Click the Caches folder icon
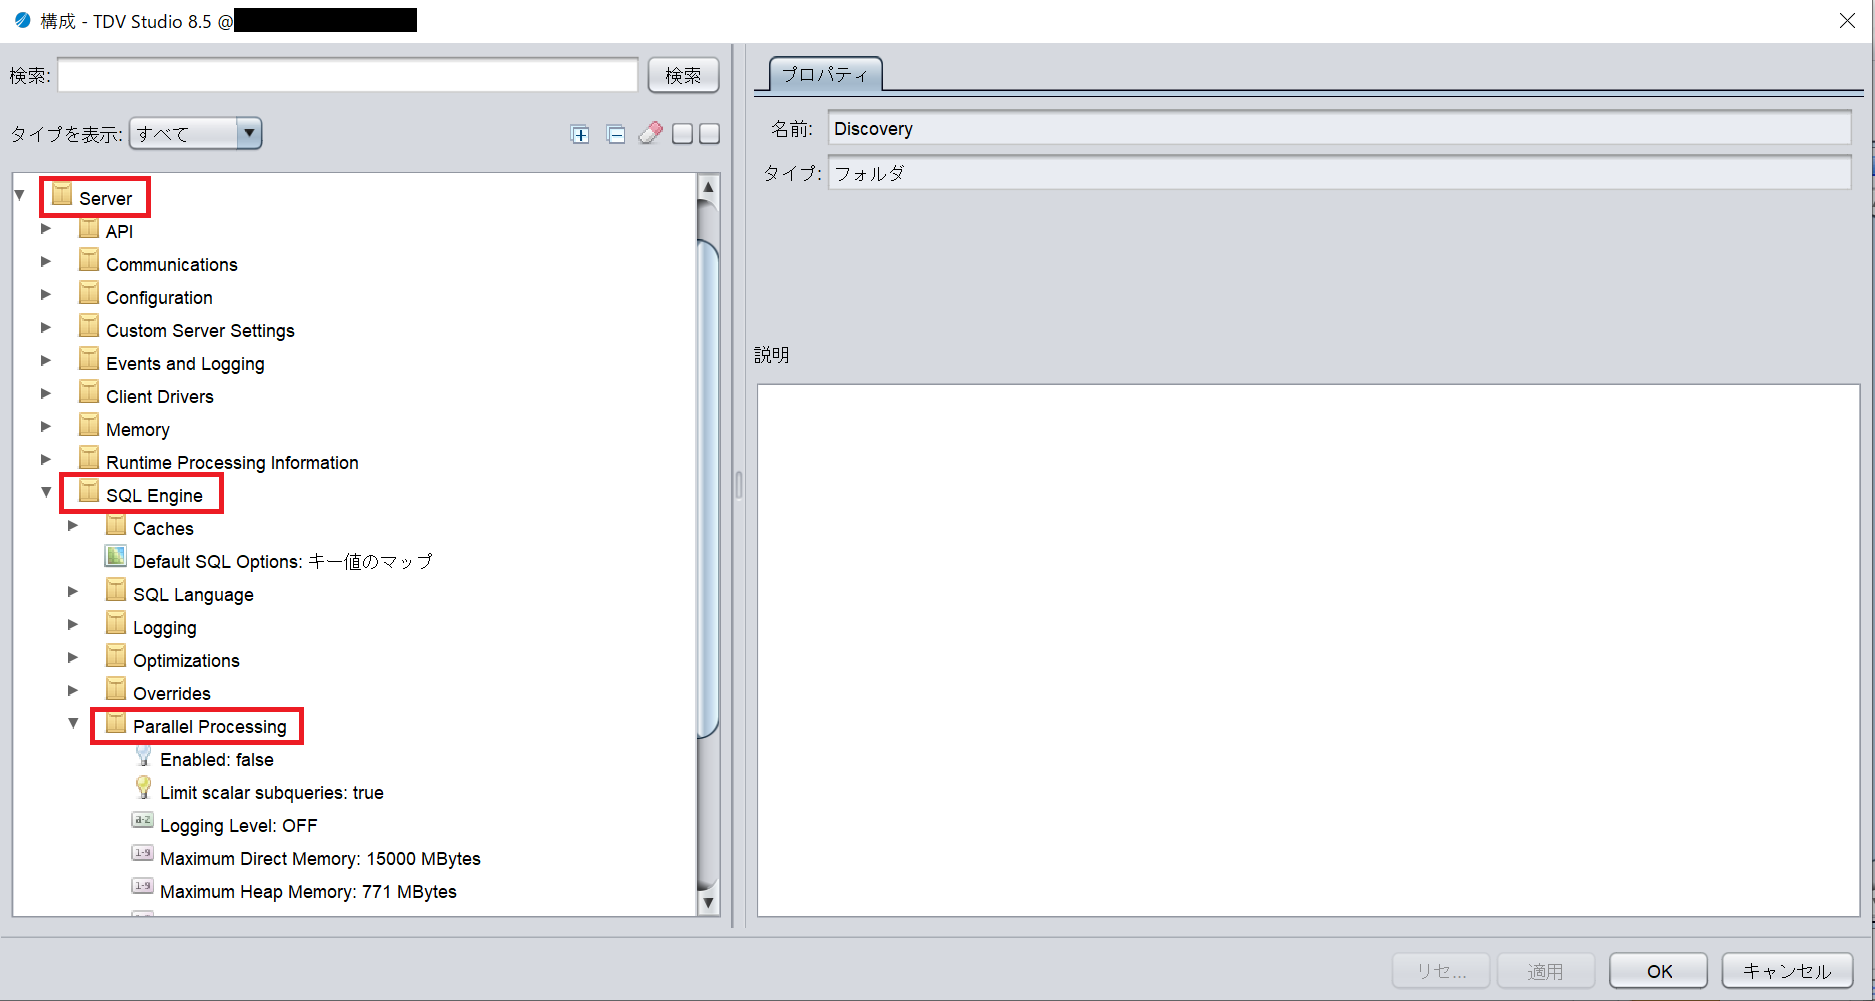The width and height of the screenshot is (1875, 1001). 116,525
